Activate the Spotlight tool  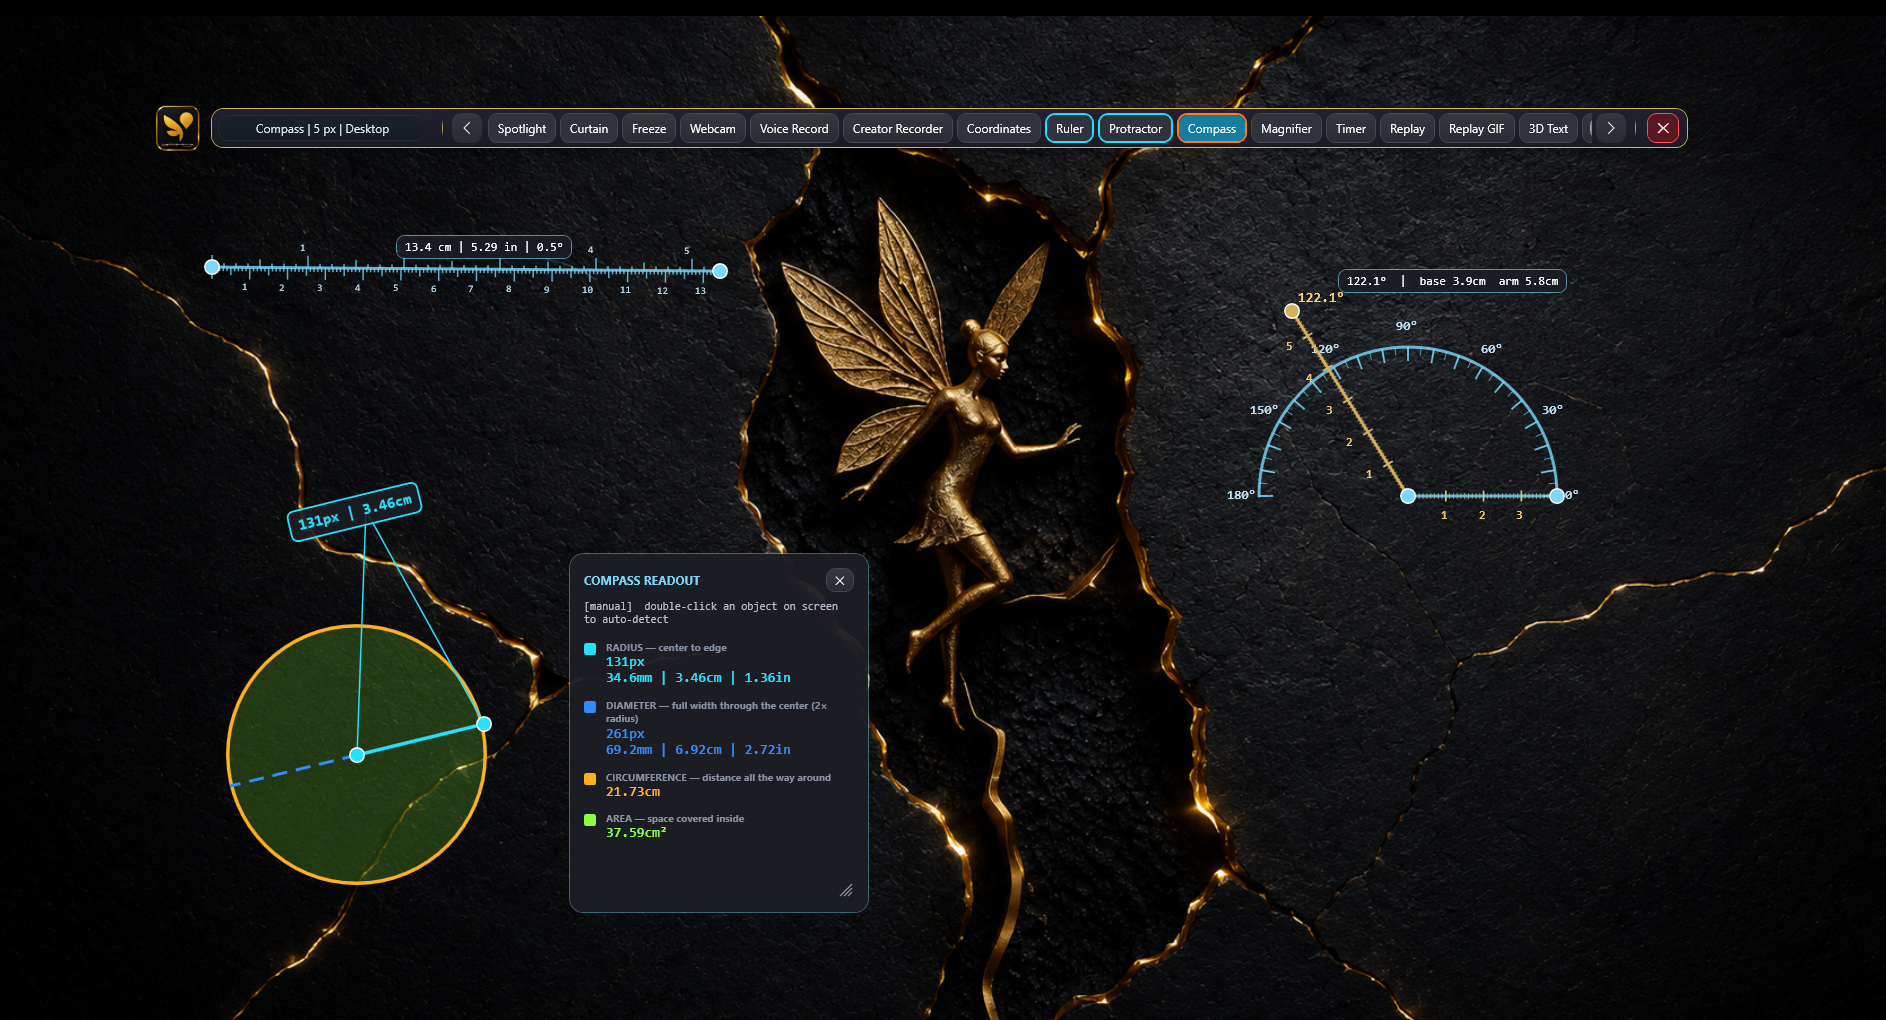point(522,128)
